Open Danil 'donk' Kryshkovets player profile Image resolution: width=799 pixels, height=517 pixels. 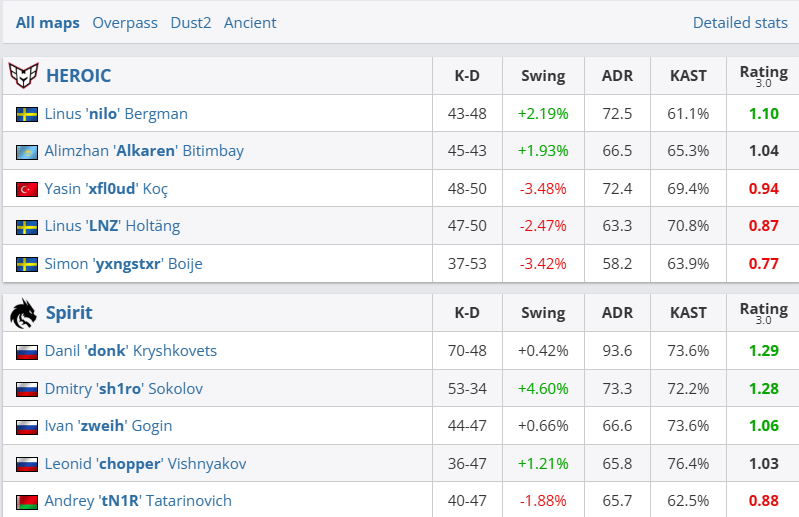pyautogui.click(x=131, y=351)
